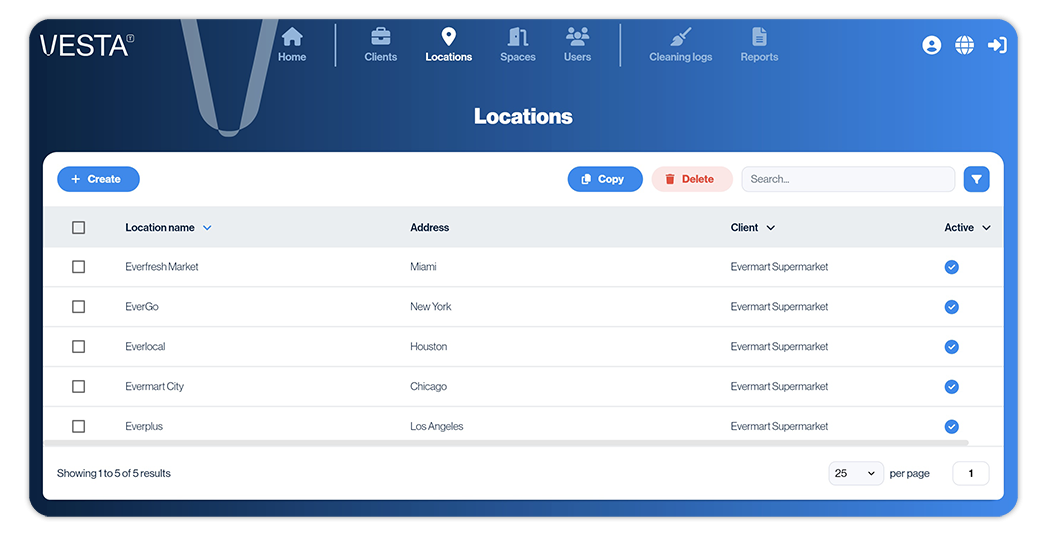Open the Client column sort chevron

pos(770,228)
